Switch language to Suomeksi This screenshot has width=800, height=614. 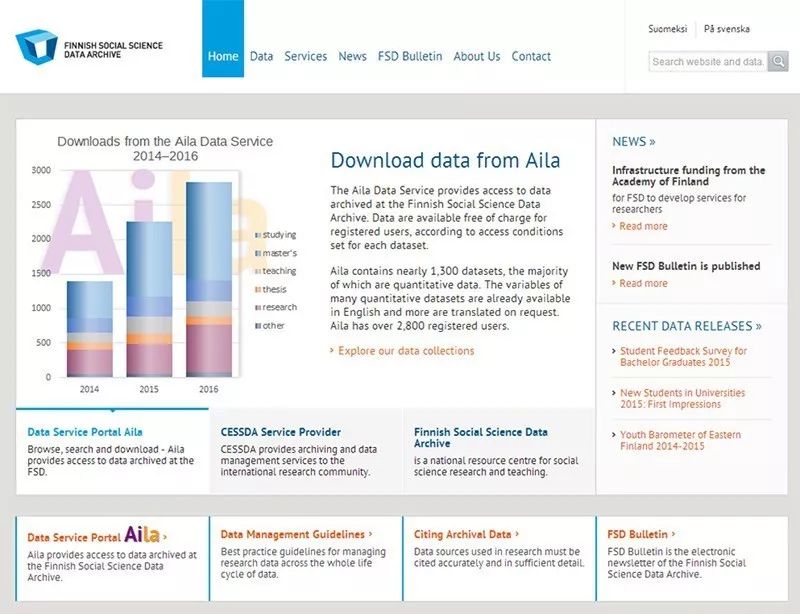point(668,29)
